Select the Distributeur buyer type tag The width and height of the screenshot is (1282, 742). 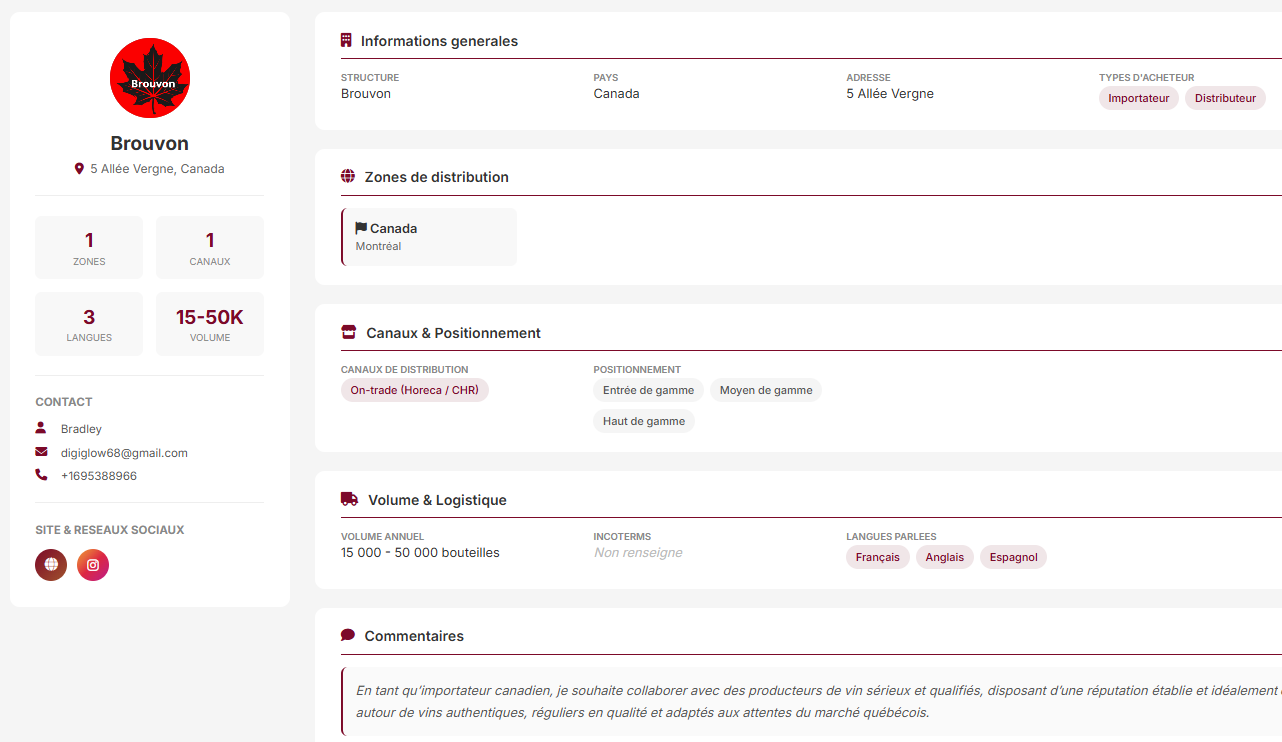1225,98
